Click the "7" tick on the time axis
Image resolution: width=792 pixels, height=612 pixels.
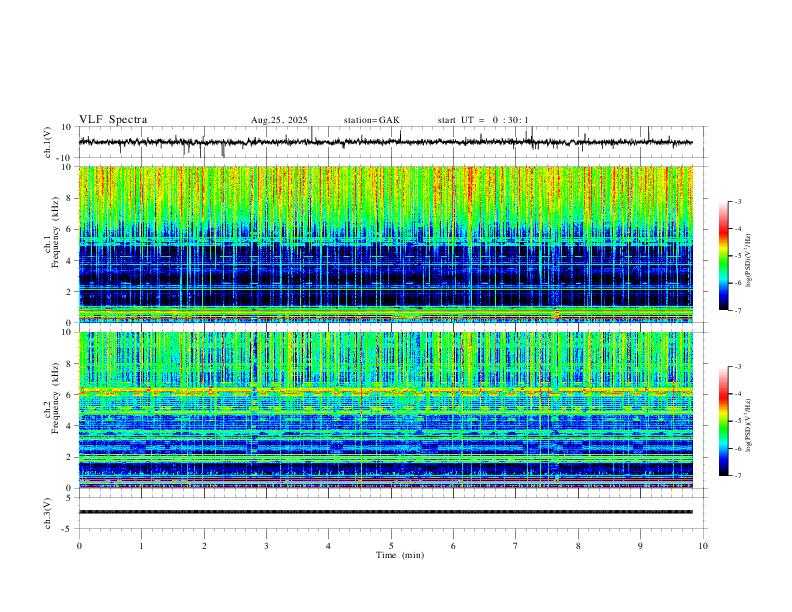click(516, 546)
